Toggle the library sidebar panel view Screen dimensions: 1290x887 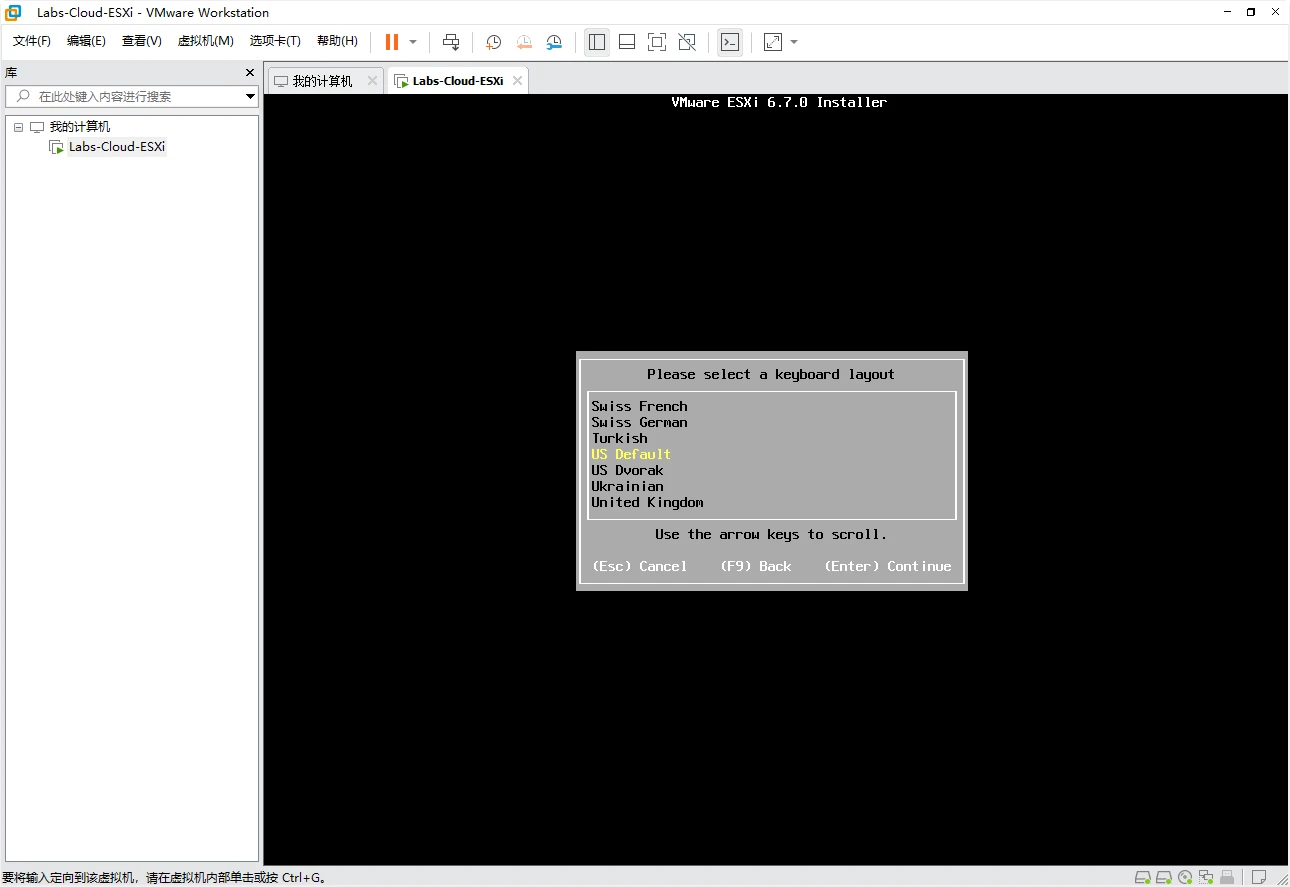597,42
